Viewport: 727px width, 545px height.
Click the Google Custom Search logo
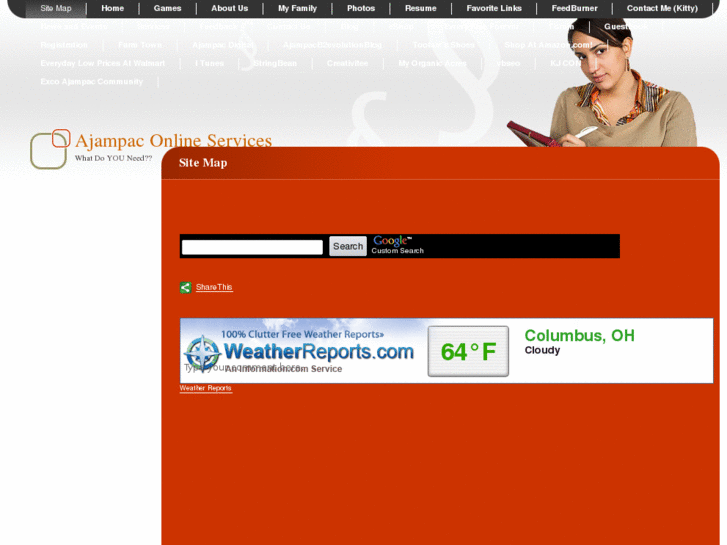(x=397, y=244)
